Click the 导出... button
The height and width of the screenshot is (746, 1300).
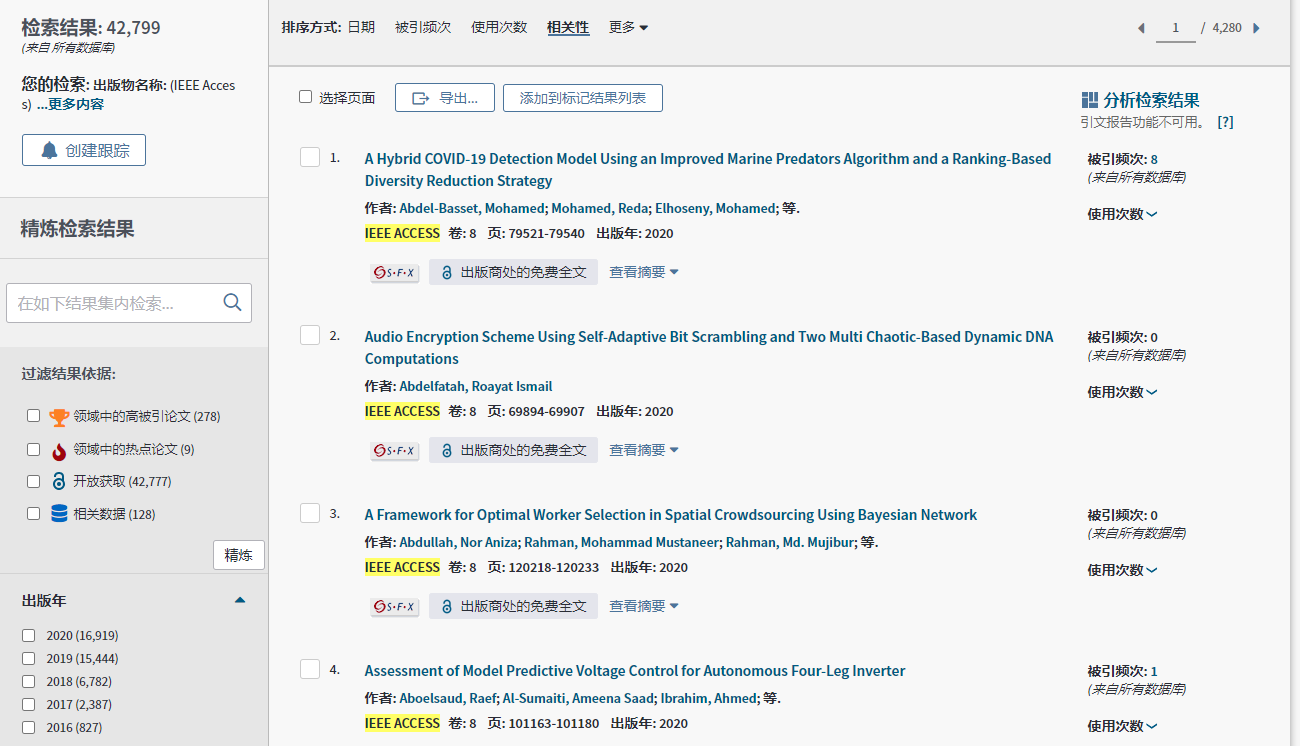445,98
